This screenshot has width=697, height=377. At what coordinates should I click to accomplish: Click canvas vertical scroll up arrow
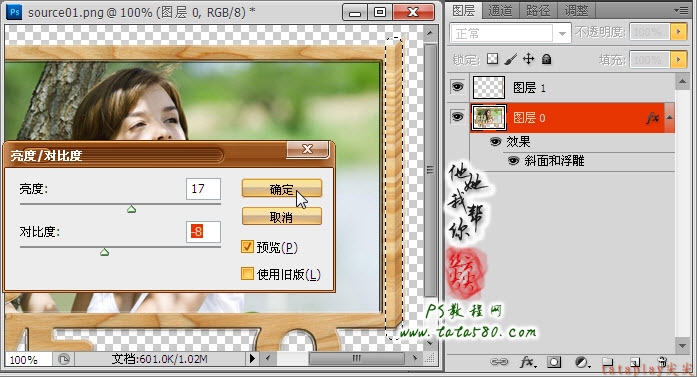[429, 33]
